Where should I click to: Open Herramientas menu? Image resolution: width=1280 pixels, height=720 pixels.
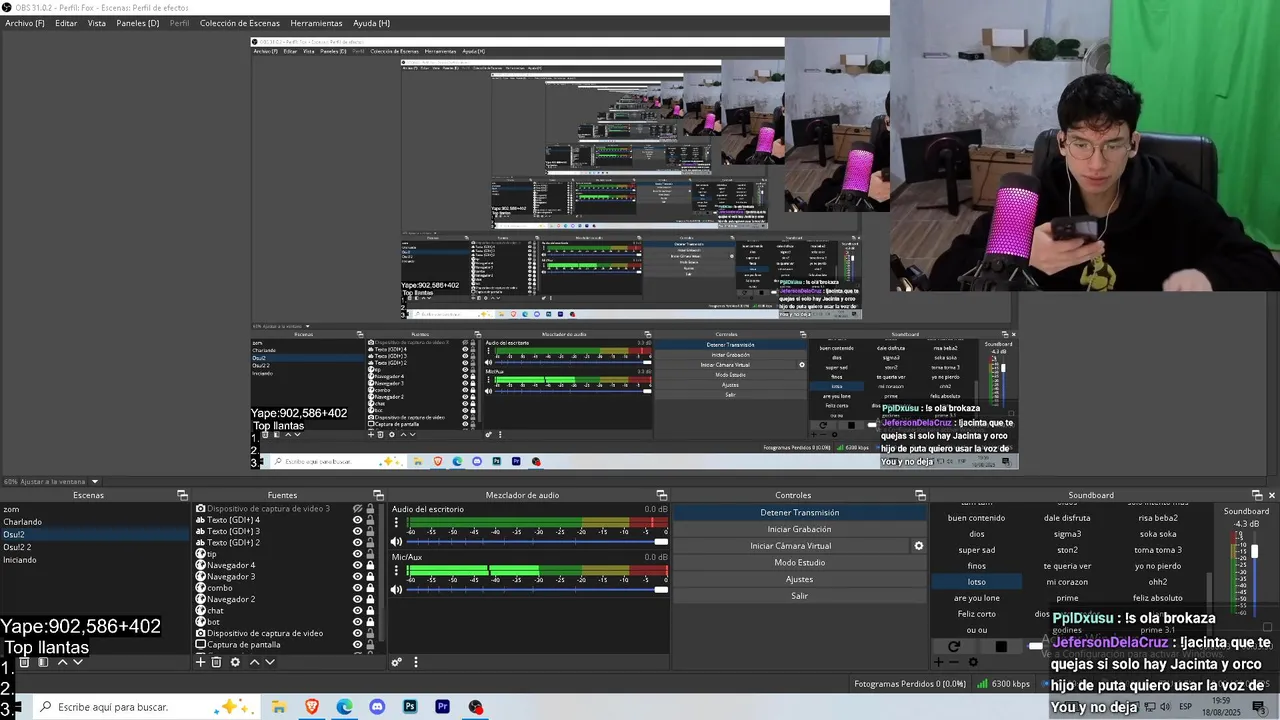(316, 23)
